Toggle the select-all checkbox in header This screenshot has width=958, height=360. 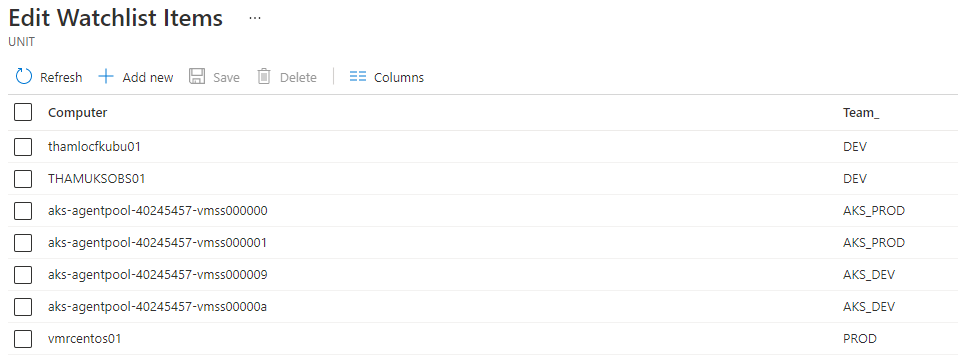tap(23, 112)
